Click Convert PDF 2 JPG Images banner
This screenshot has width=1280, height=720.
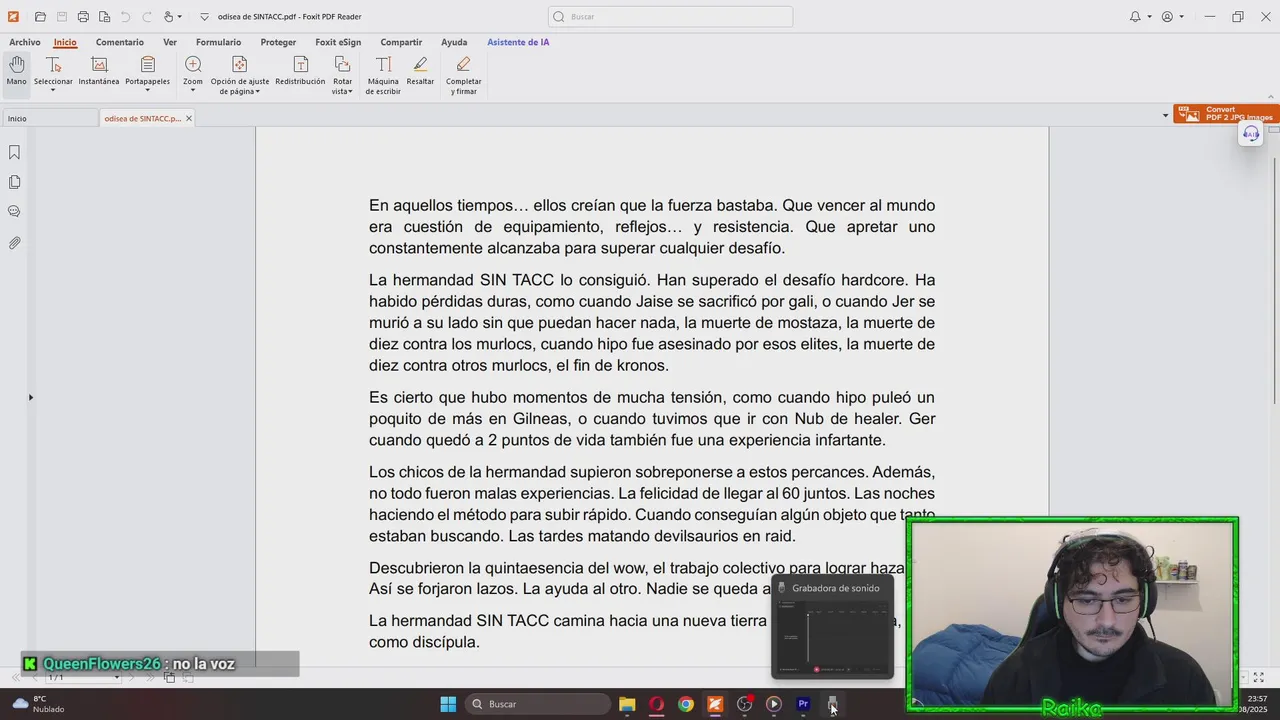tap(1227, 114)
